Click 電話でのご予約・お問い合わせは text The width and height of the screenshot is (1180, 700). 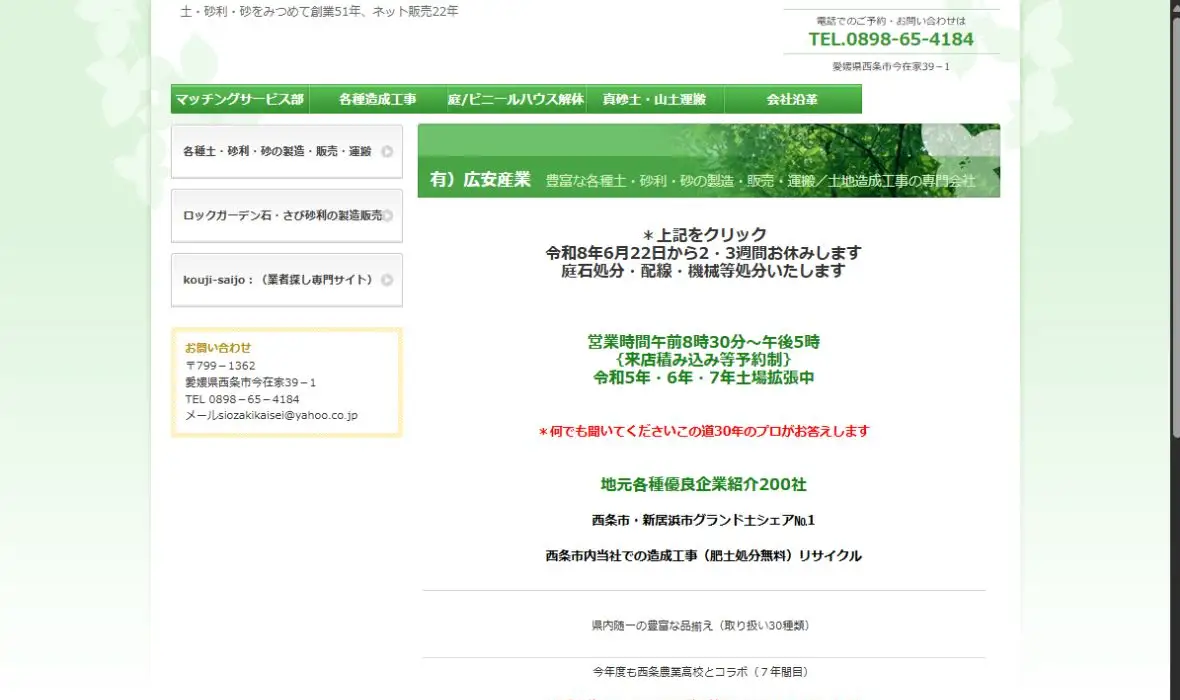[891, 21]
